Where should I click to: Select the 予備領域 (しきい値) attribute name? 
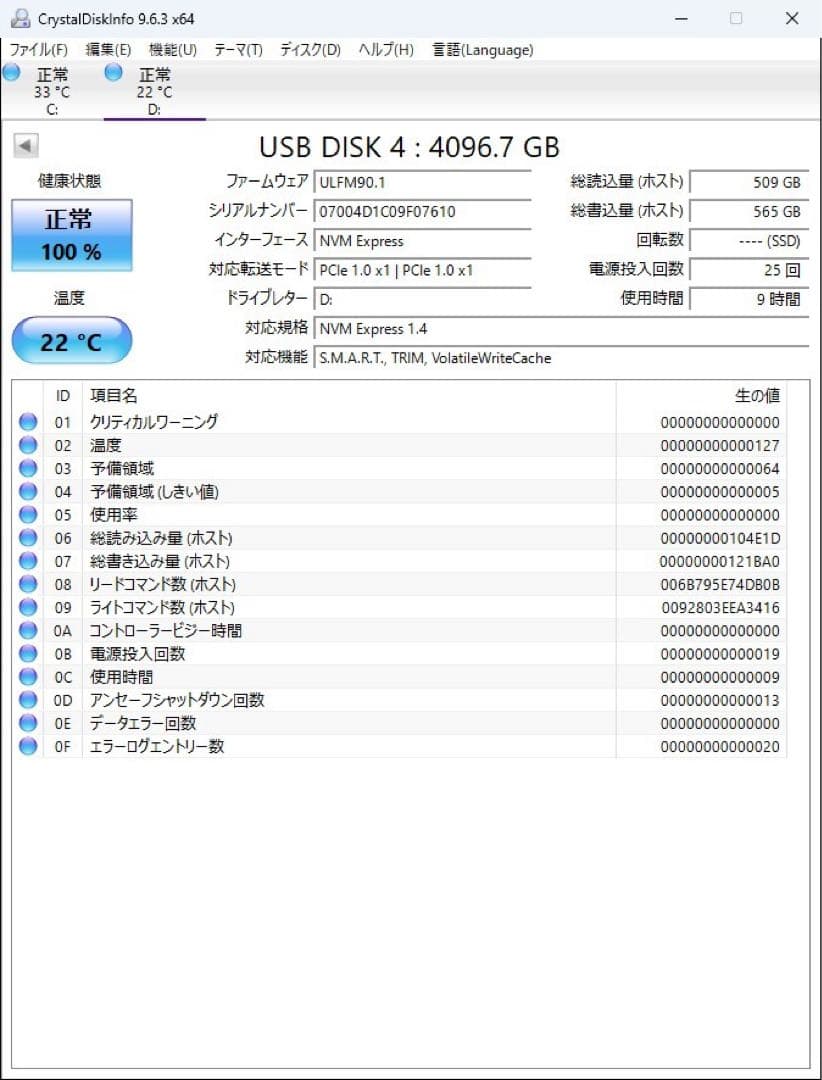(154, 492)
